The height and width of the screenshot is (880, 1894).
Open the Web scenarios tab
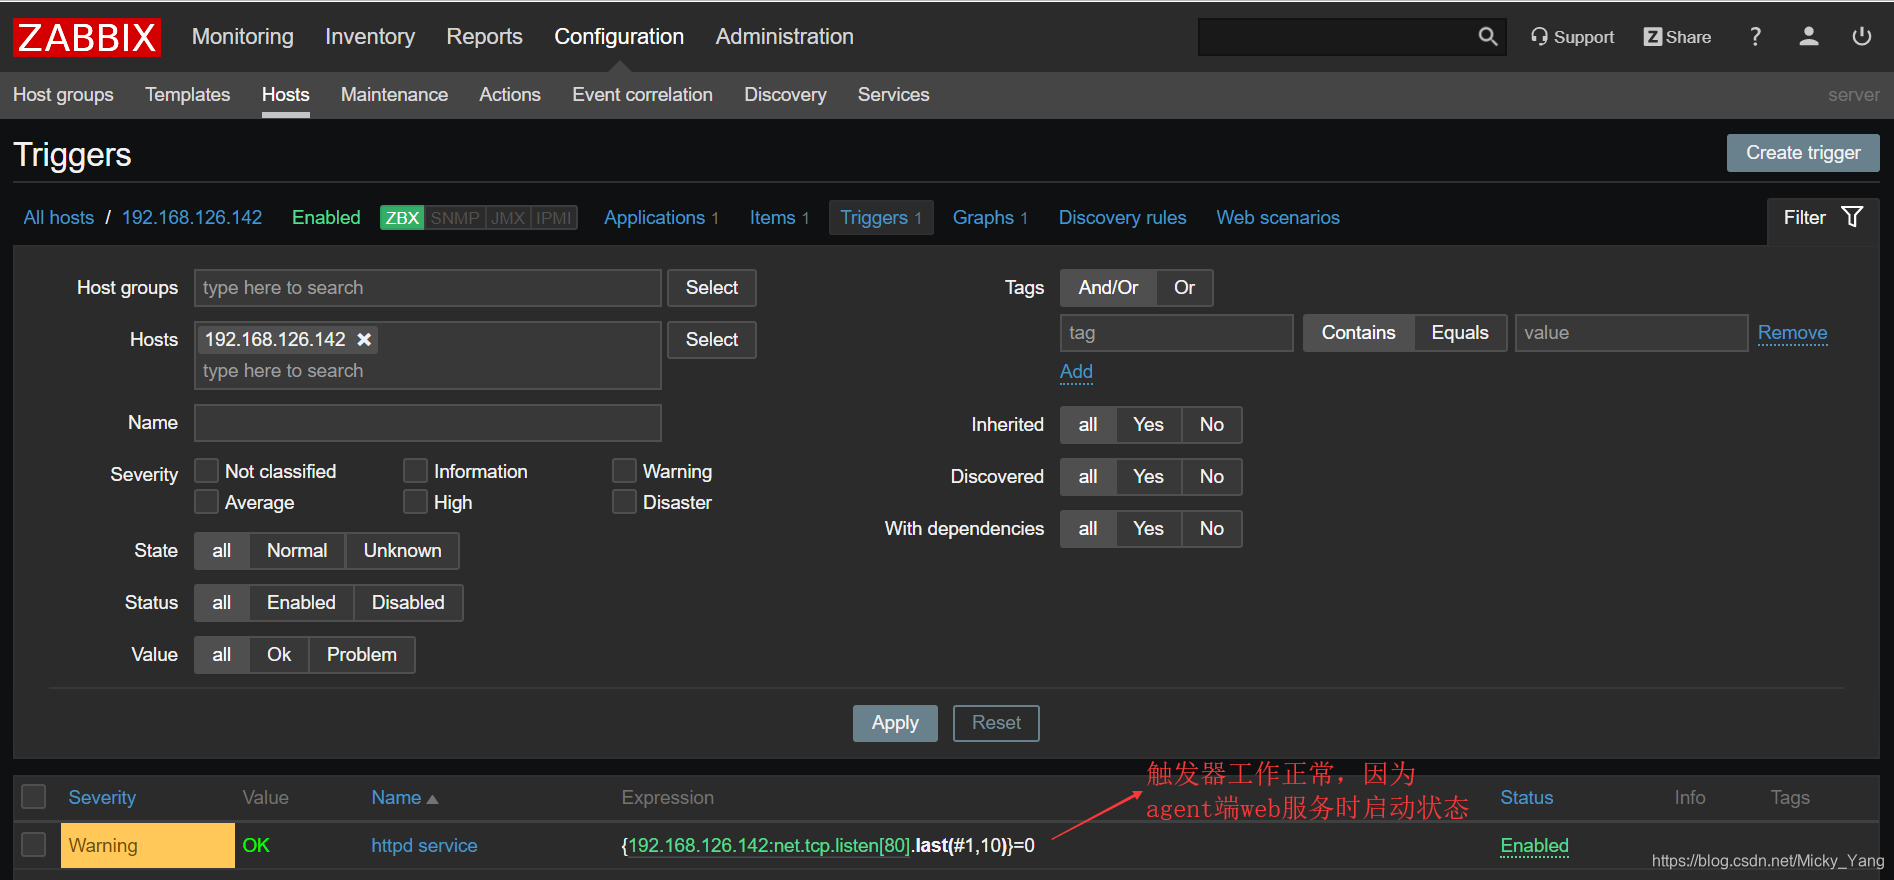tap(1278, 218)
